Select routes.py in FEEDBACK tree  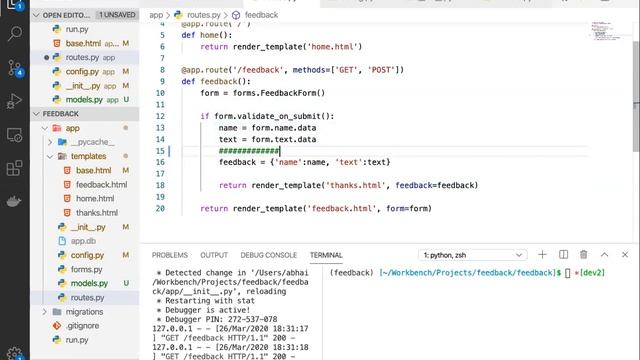85,298
